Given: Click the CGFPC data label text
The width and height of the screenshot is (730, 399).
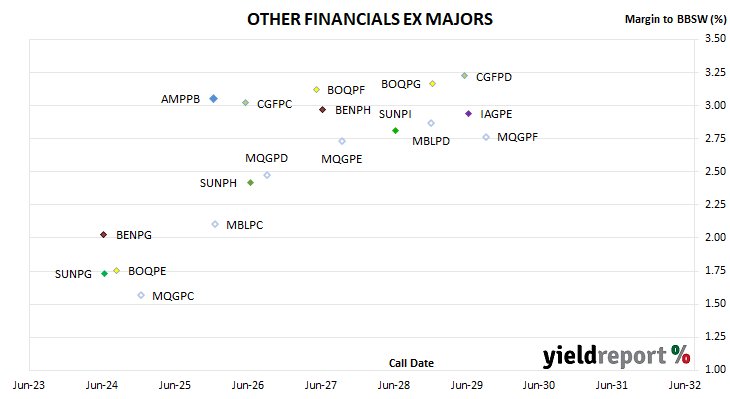Looking at the screenshot, I should coord(275,104).
